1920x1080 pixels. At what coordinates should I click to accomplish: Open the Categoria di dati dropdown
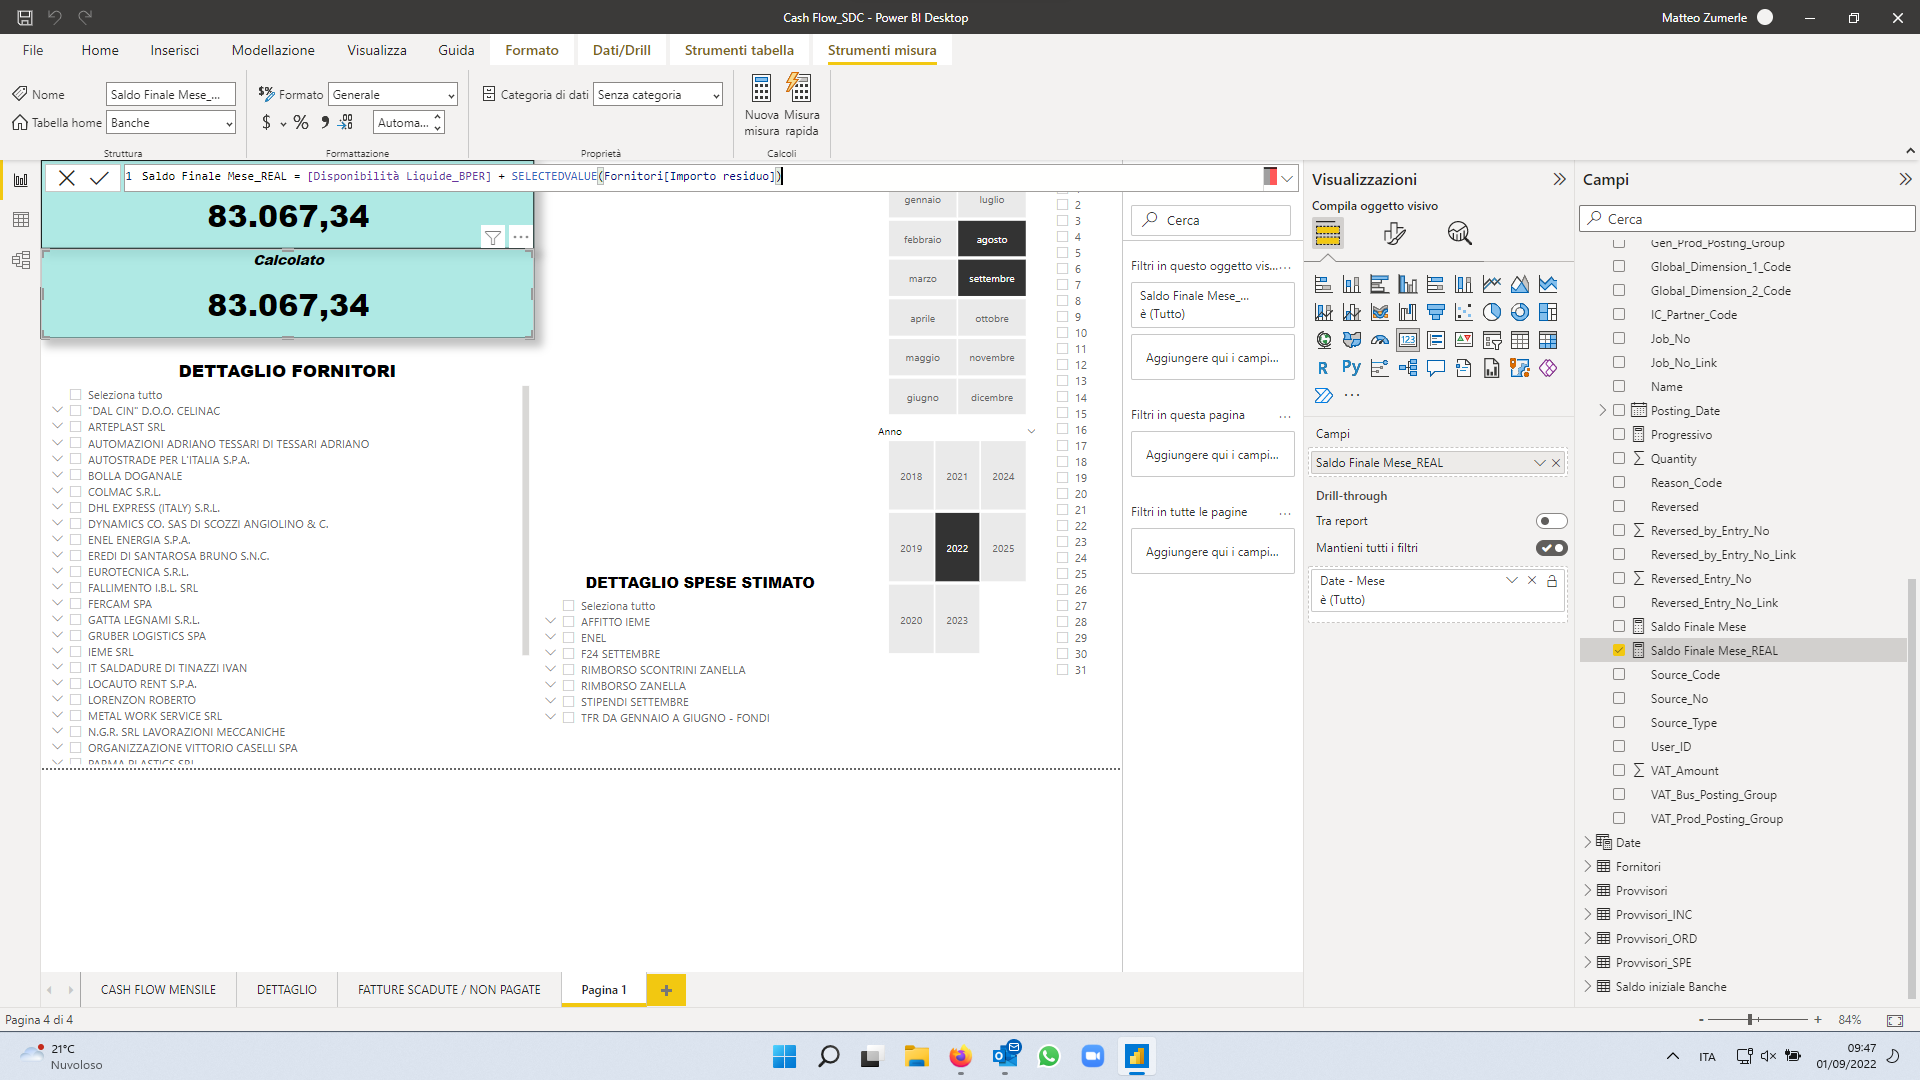[658, 95]
